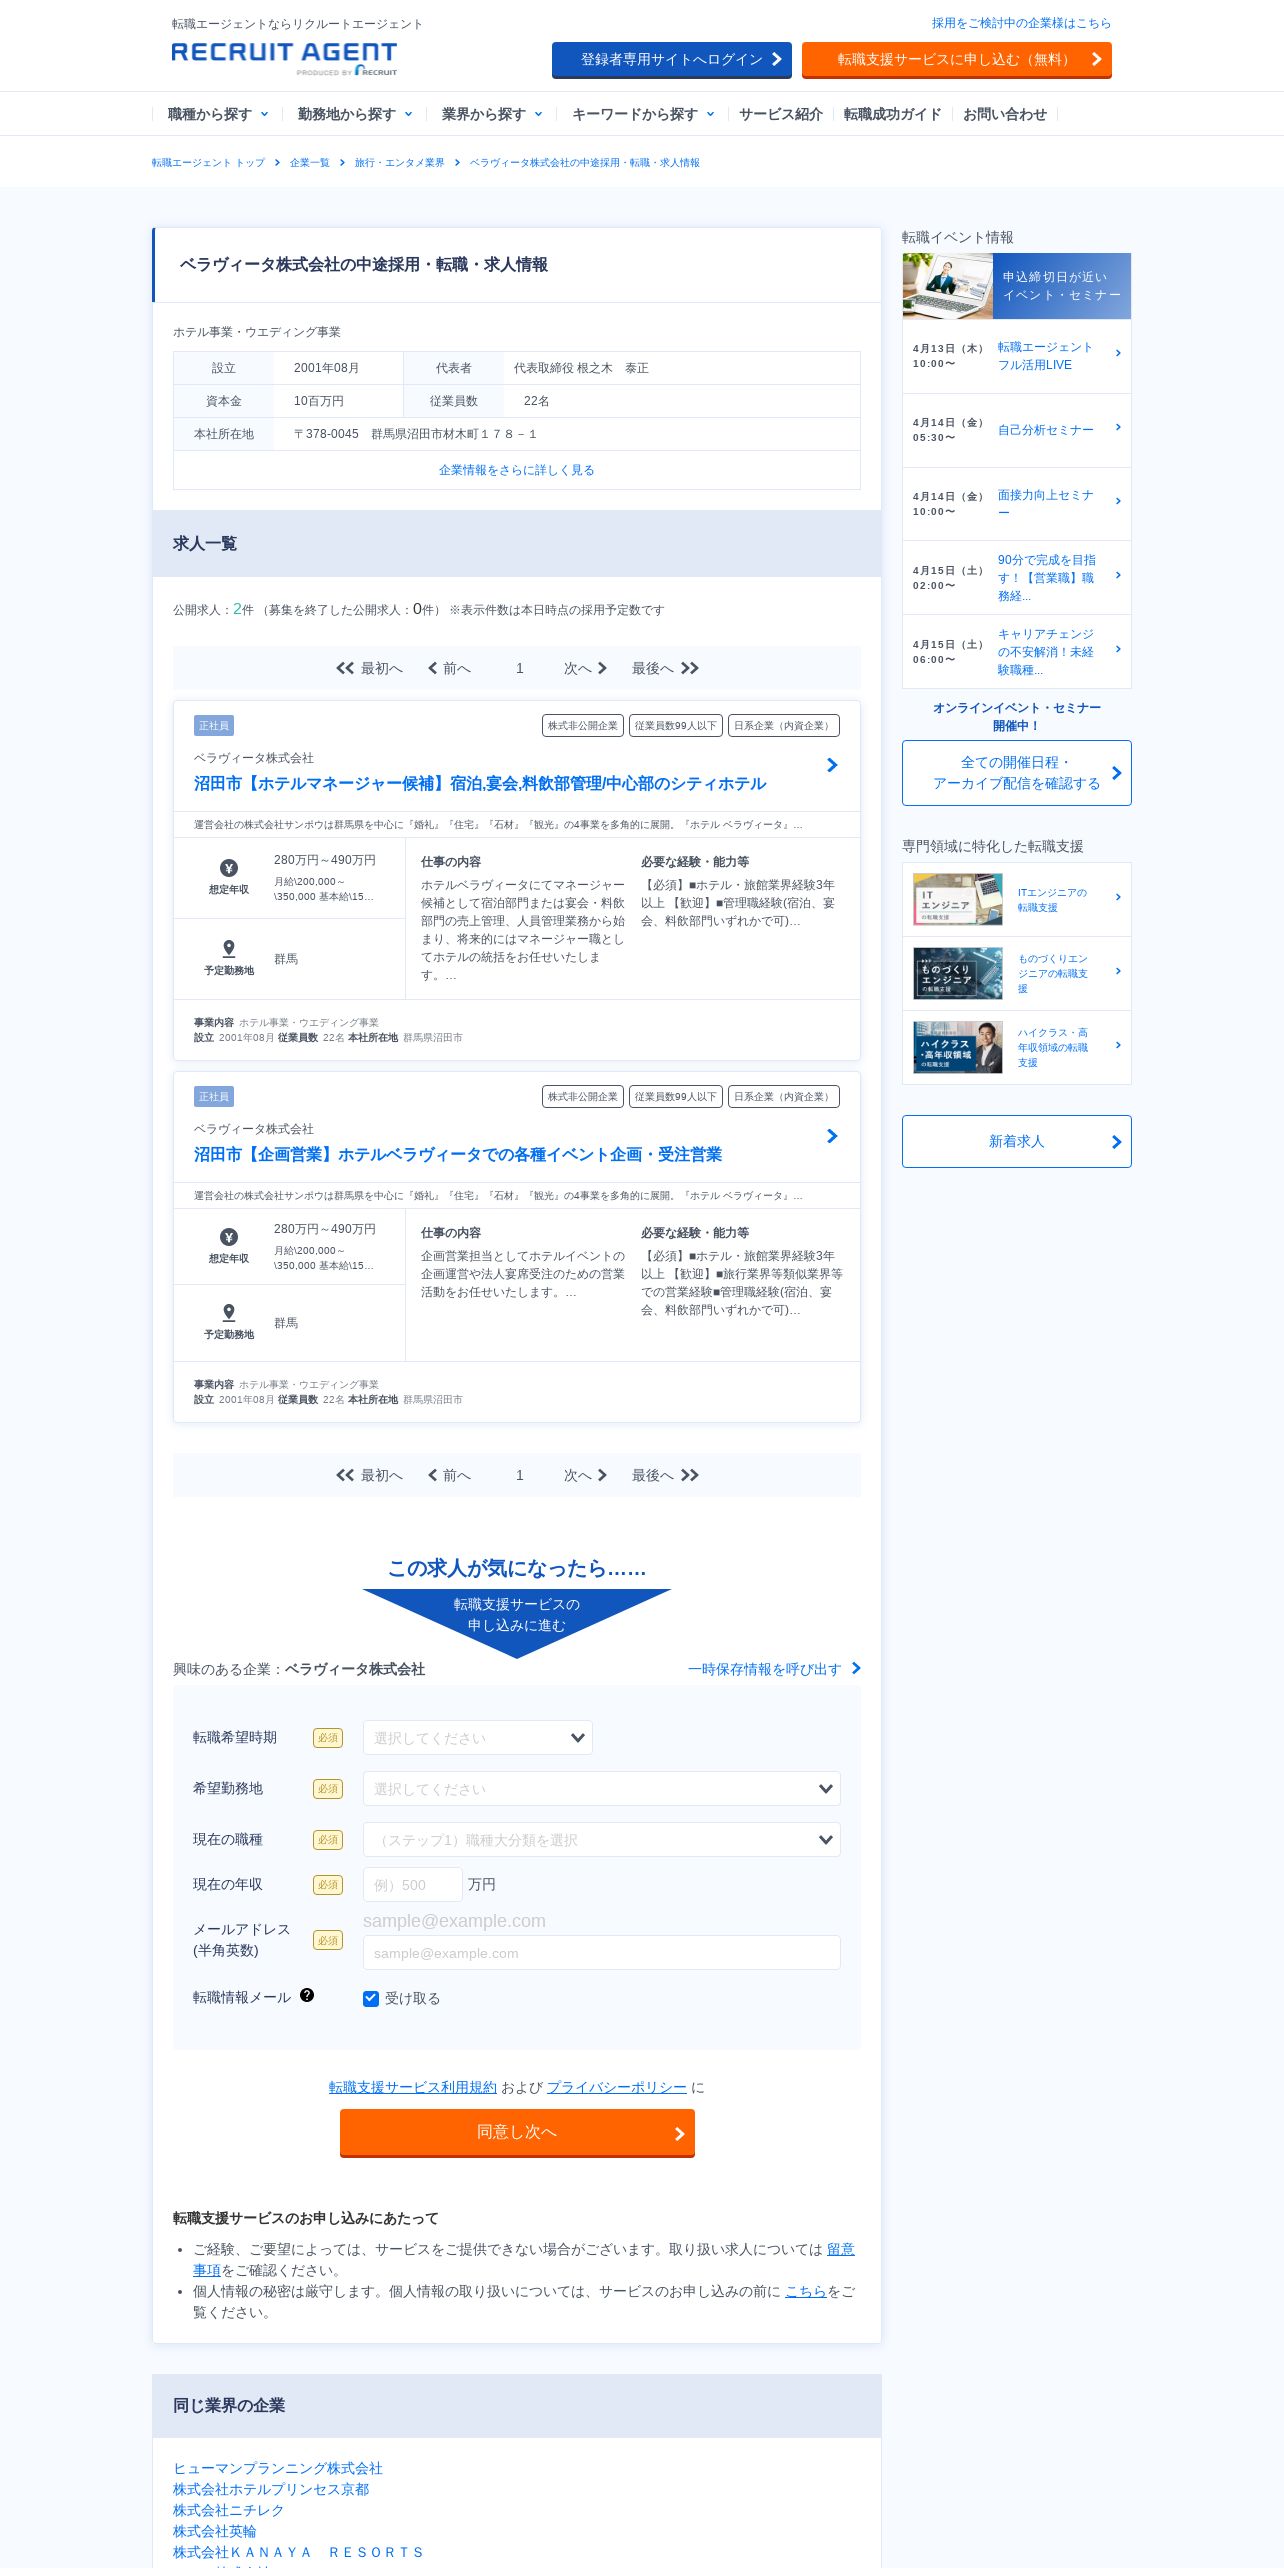Click 株式会社ホテルプリンセス京都 link
This screenshot has width=1284, height=2568.
pos(271,2489)
